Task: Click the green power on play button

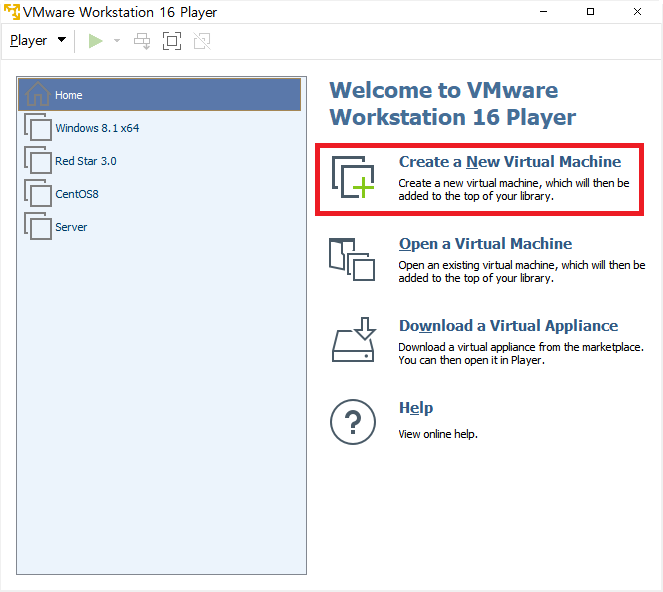Action: [x=96, y=41]
